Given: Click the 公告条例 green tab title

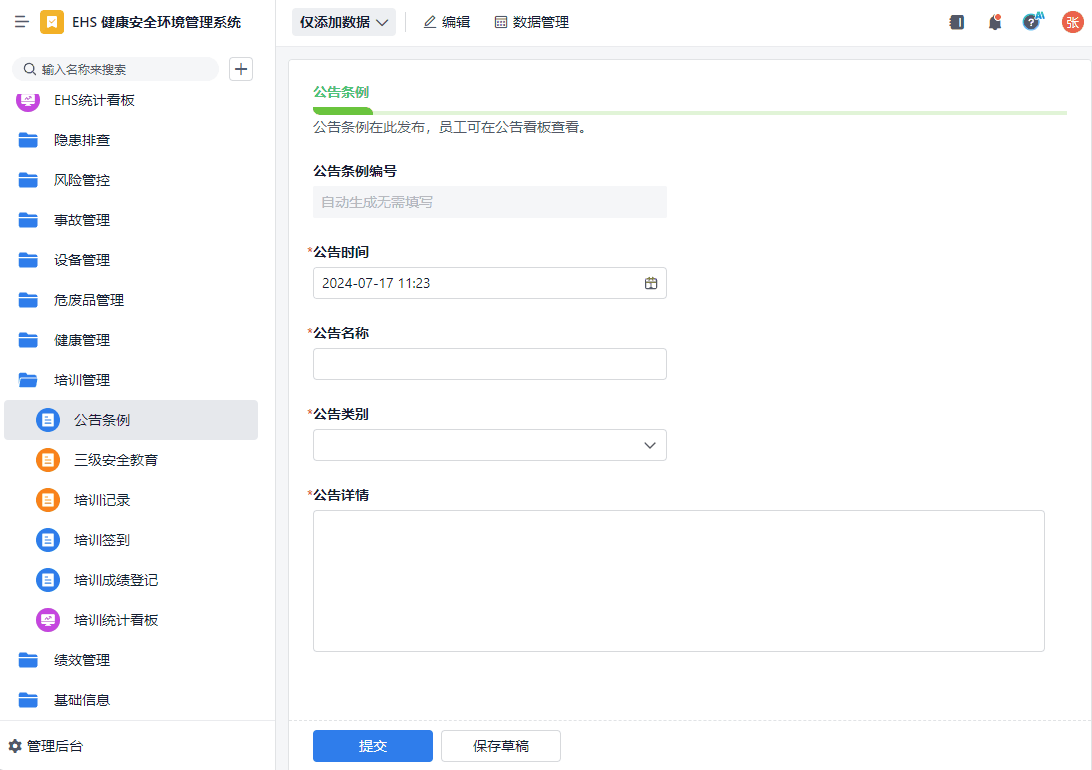Looking at the screenshot, I should [341, 92].
